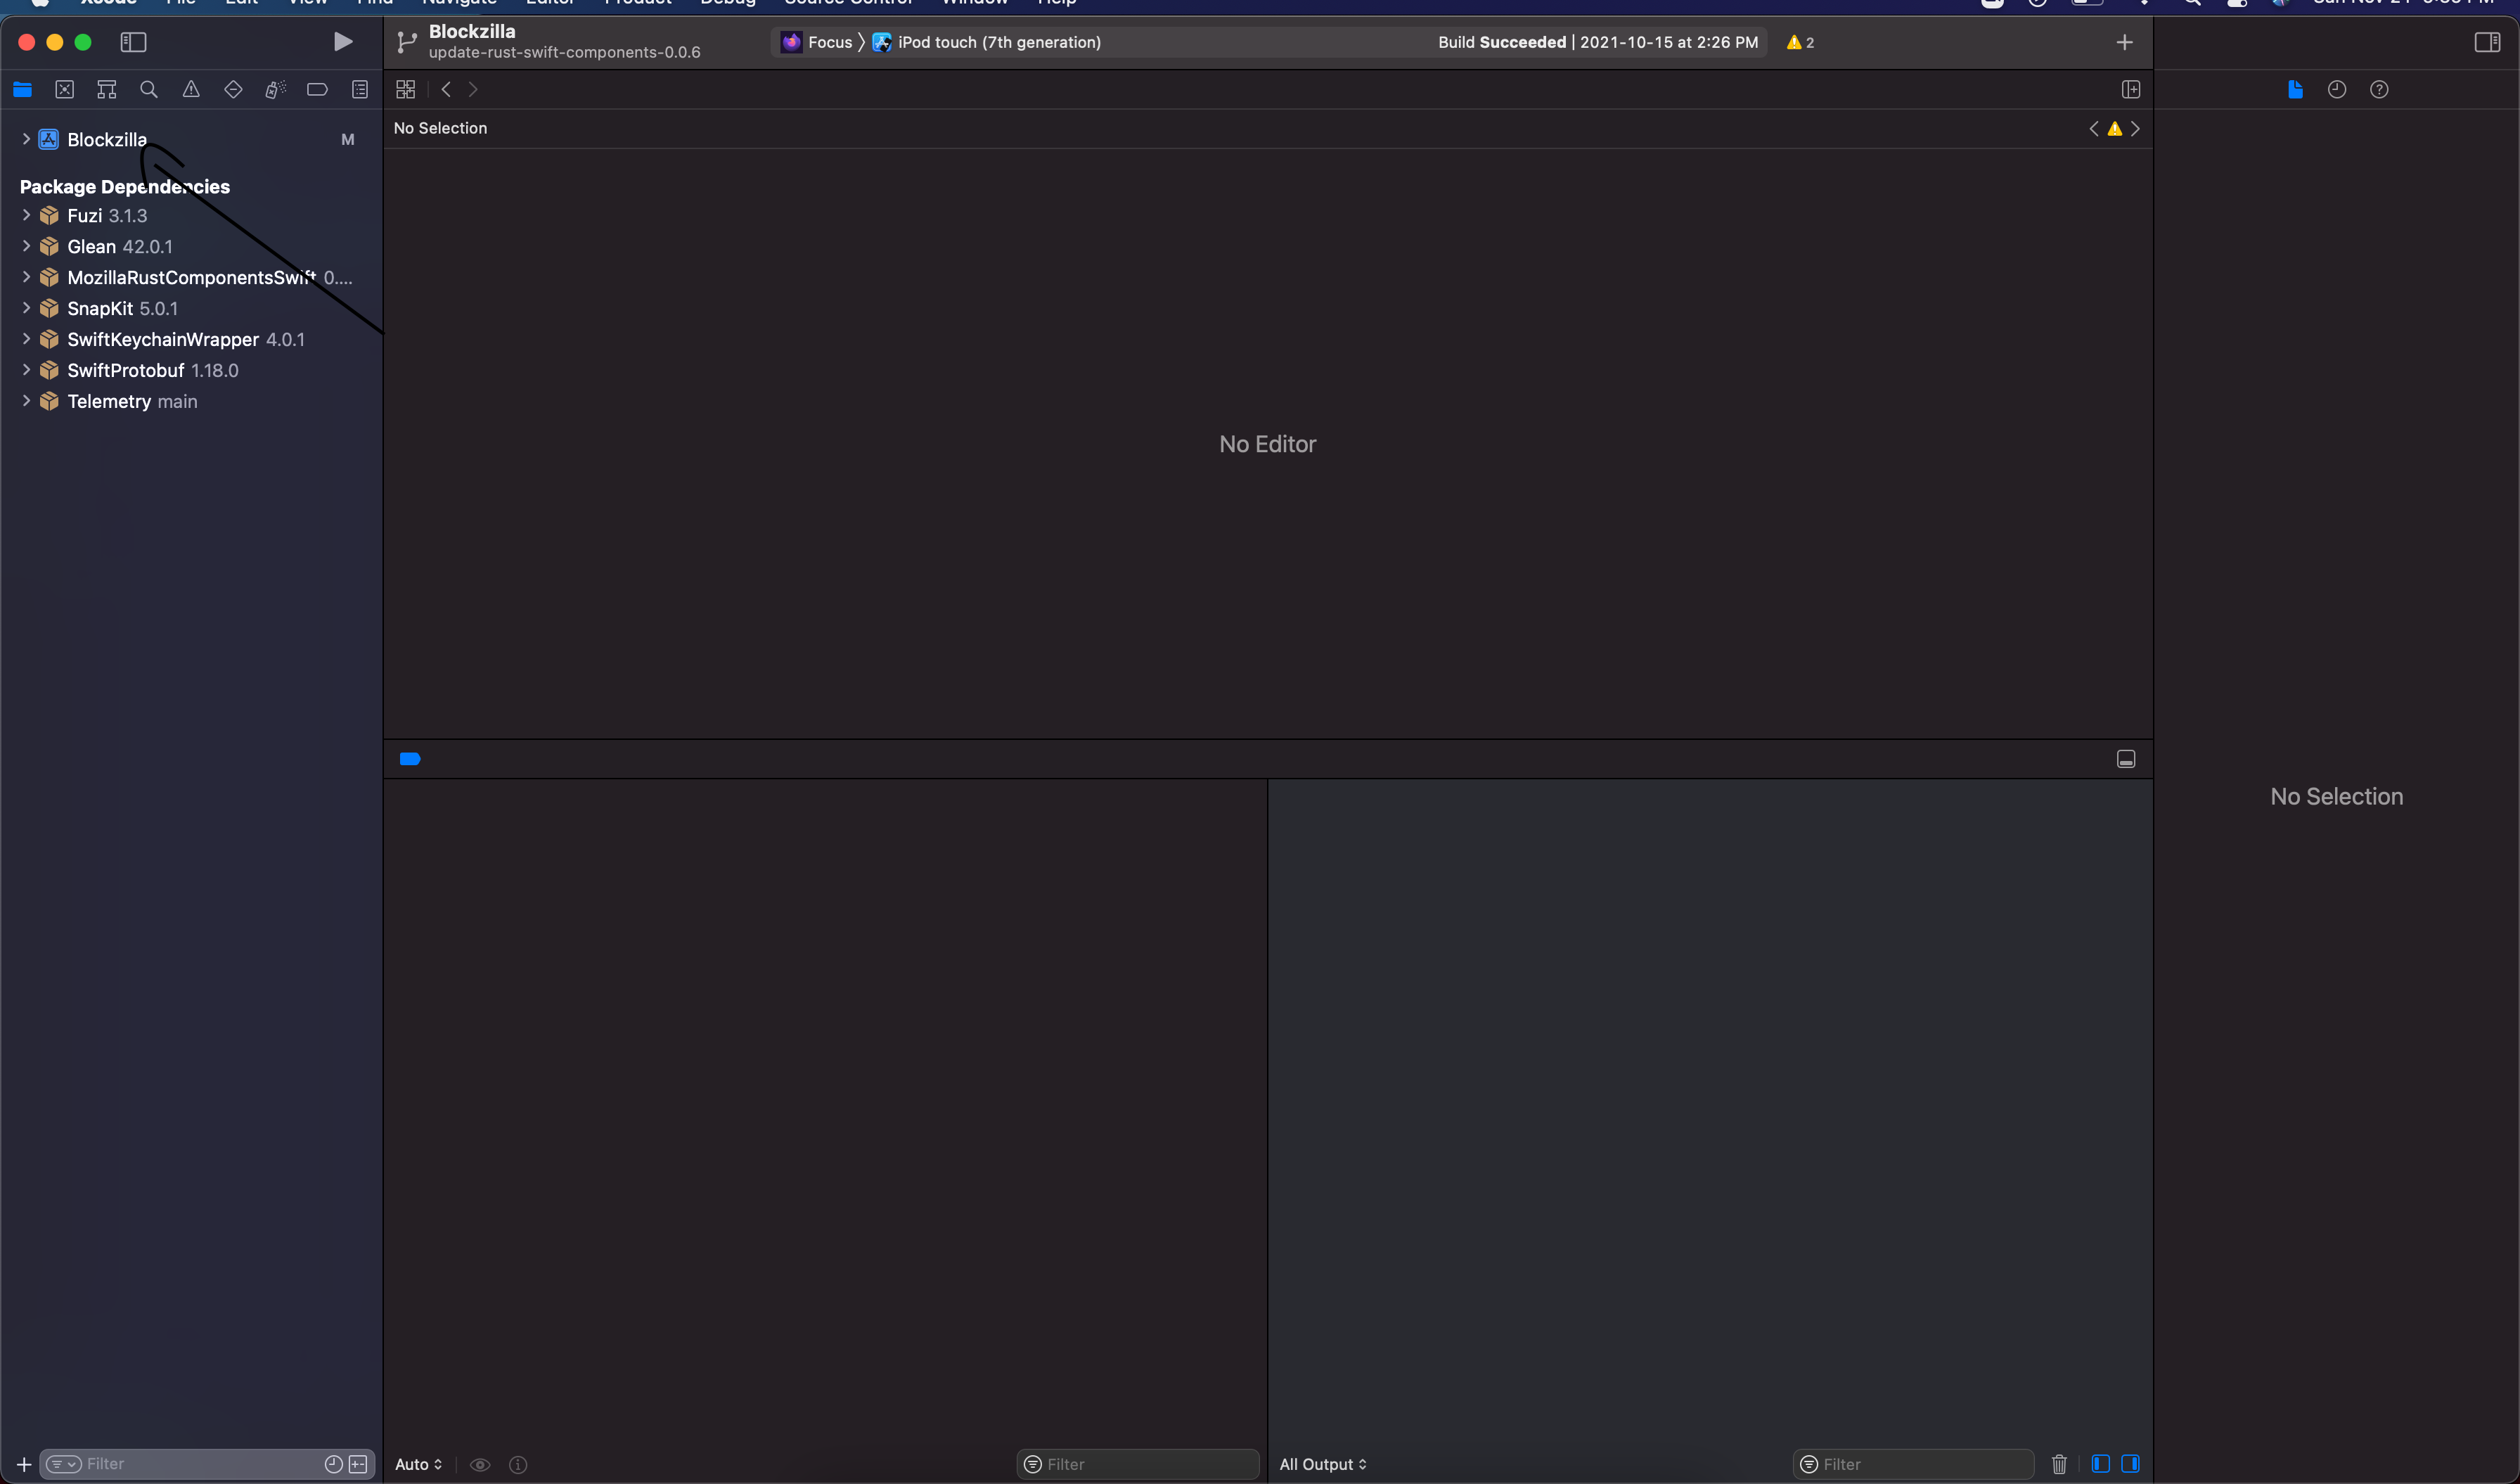Screen dimensions: 2520x1484
Task: Open the Test navigator diamond icon
Action: [233, 90]
